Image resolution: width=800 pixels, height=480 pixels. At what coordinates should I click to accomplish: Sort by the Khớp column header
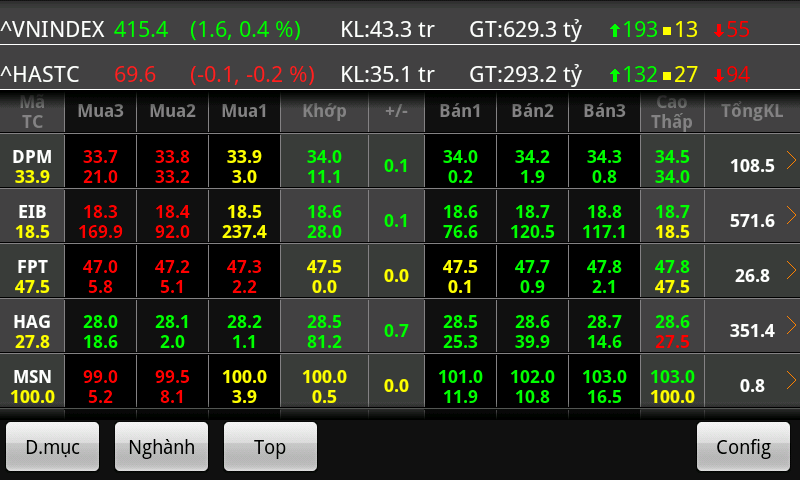click(324, 111)
